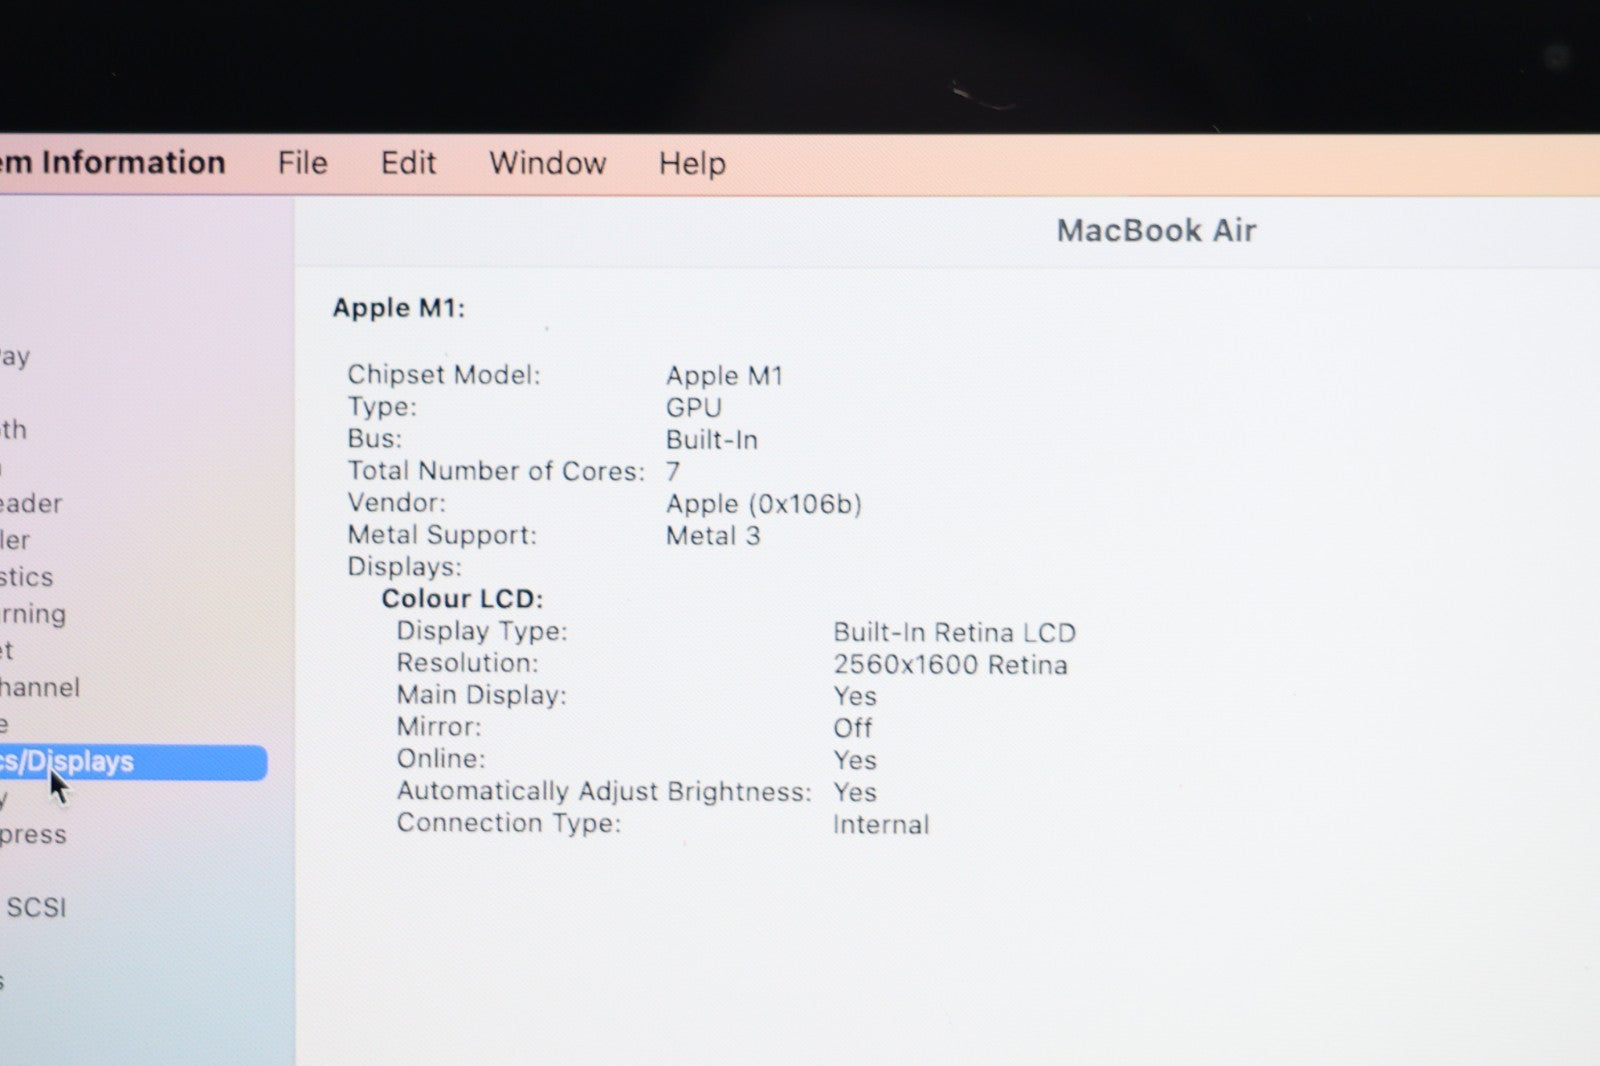Open the System Information app menu
The width and height of the screenshot is (1600, 1066).
coord(113,162)
